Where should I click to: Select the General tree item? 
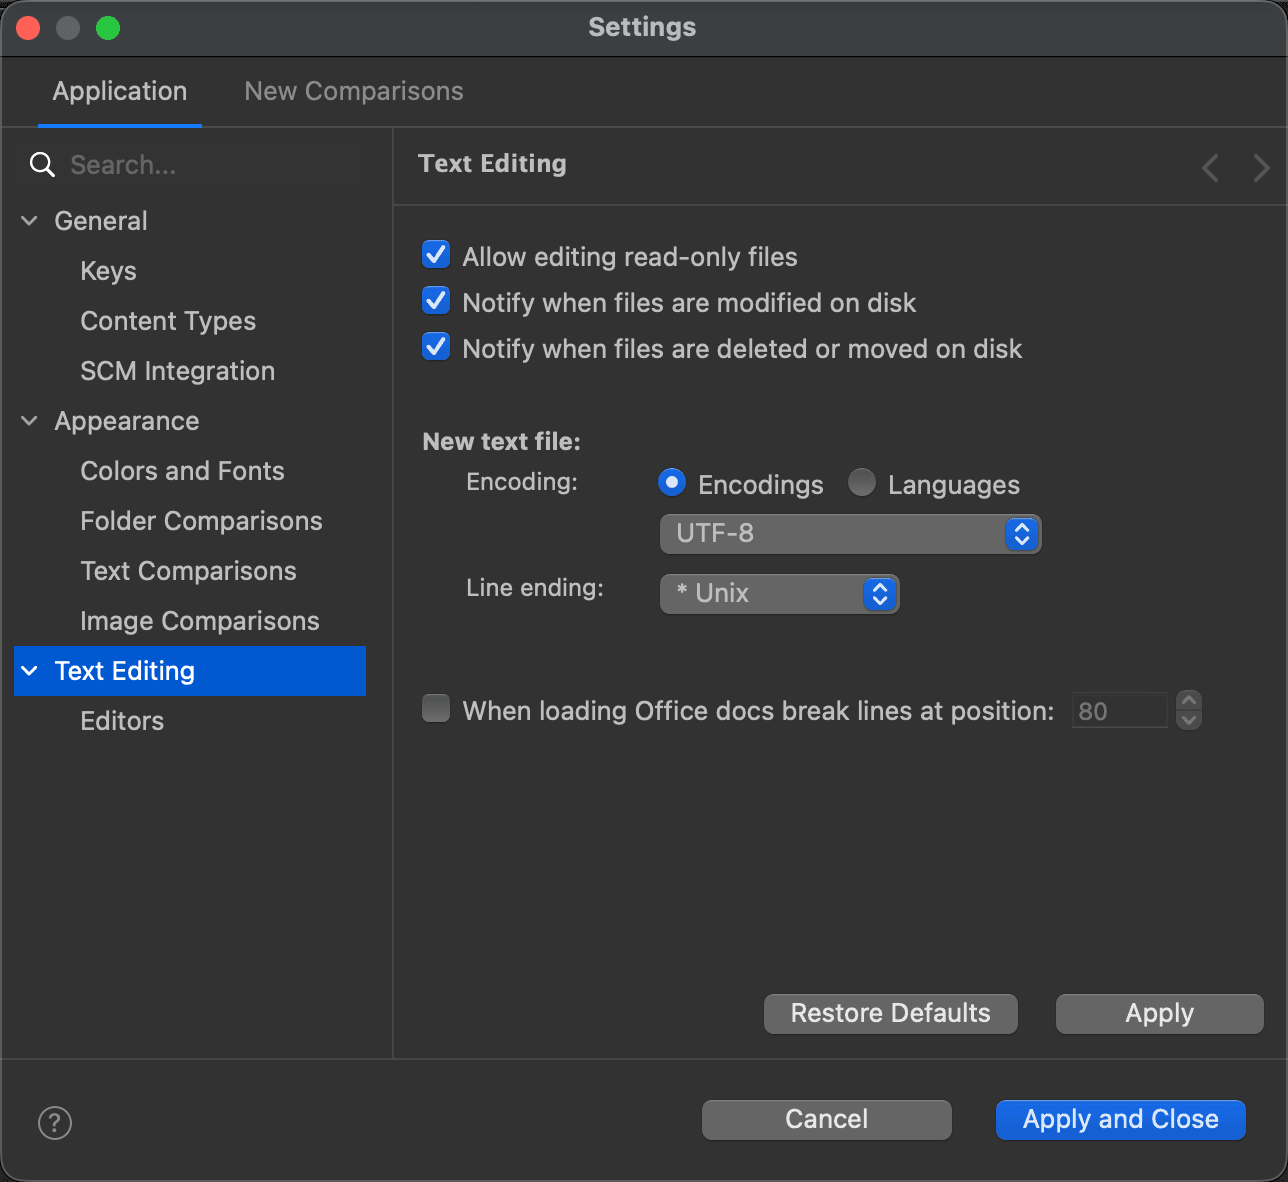click(x=101, y=221)
